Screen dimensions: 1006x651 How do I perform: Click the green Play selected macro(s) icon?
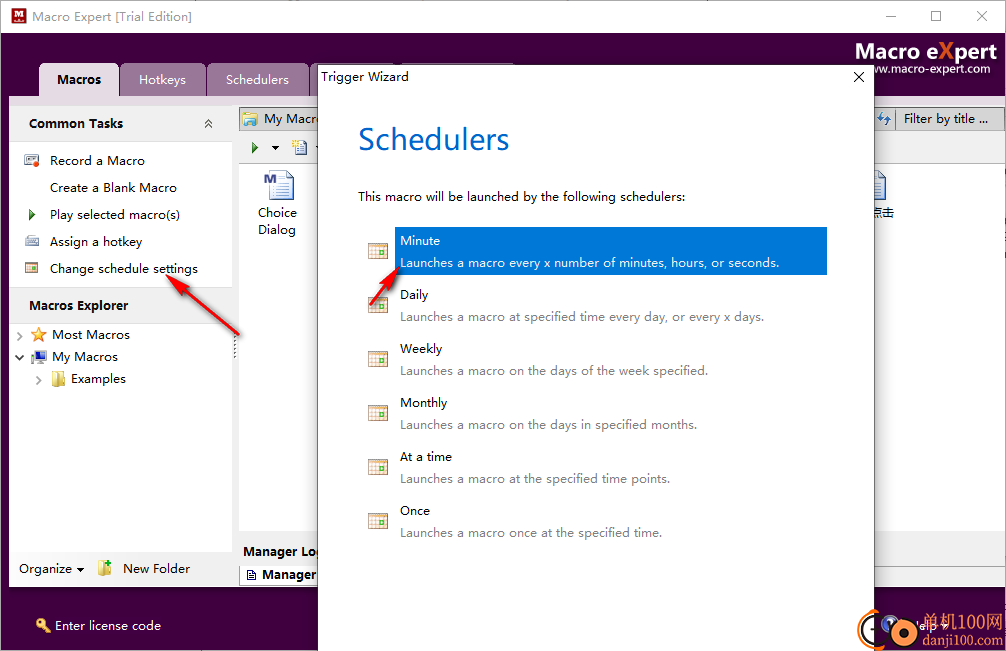pyautogui.click(x=32, y=215)
